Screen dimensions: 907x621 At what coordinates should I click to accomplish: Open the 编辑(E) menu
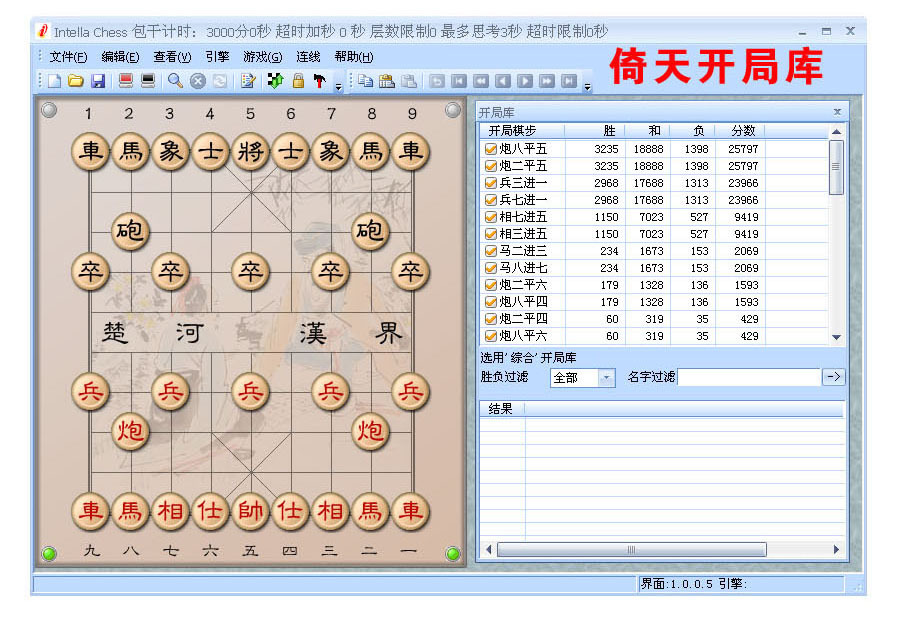coord(120,57)
